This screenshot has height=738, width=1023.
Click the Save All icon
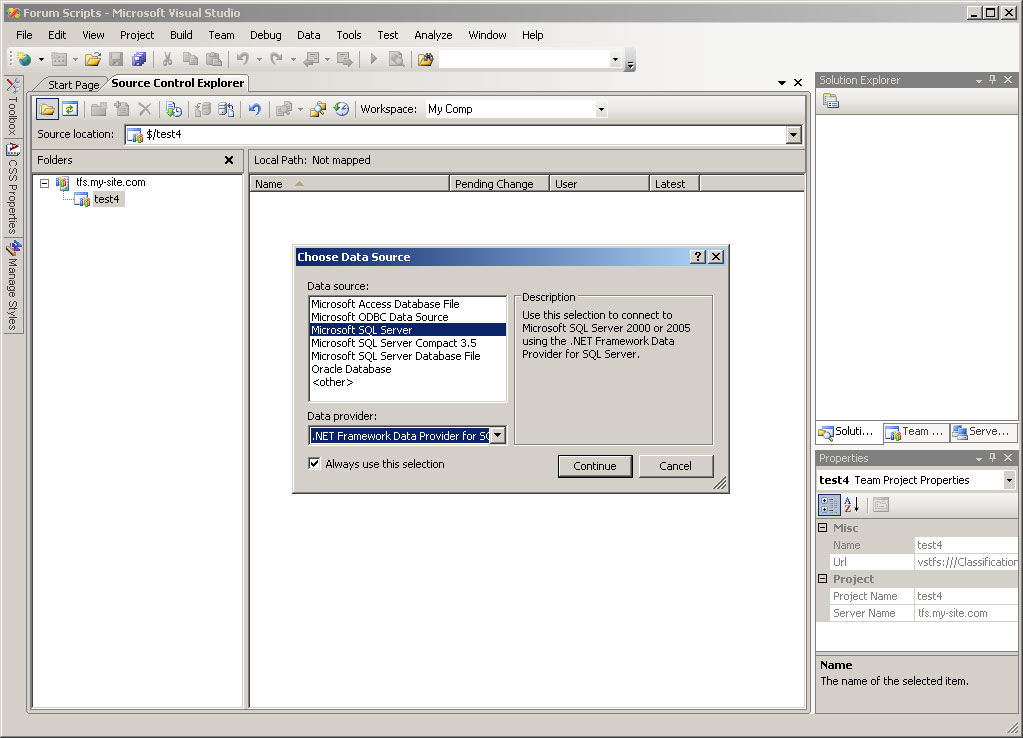[139, 59]
